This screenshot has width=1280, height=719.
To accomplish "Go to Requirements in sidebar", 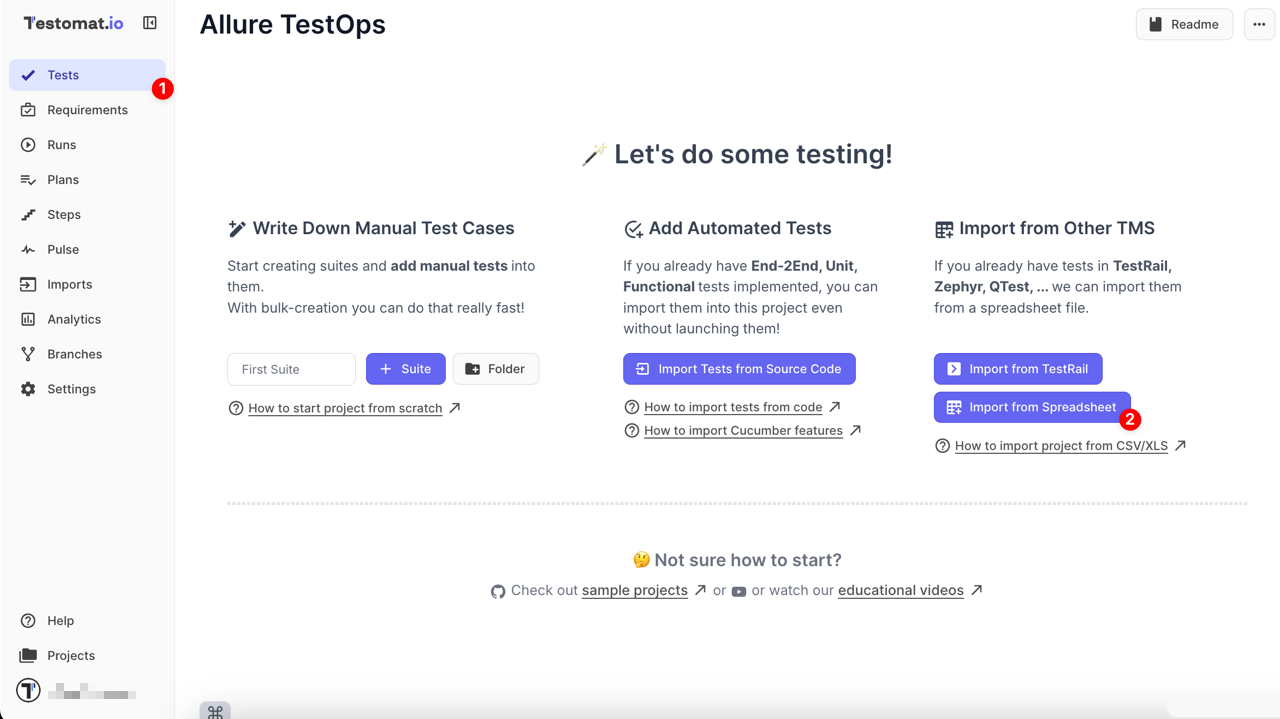I will point(87,110).
